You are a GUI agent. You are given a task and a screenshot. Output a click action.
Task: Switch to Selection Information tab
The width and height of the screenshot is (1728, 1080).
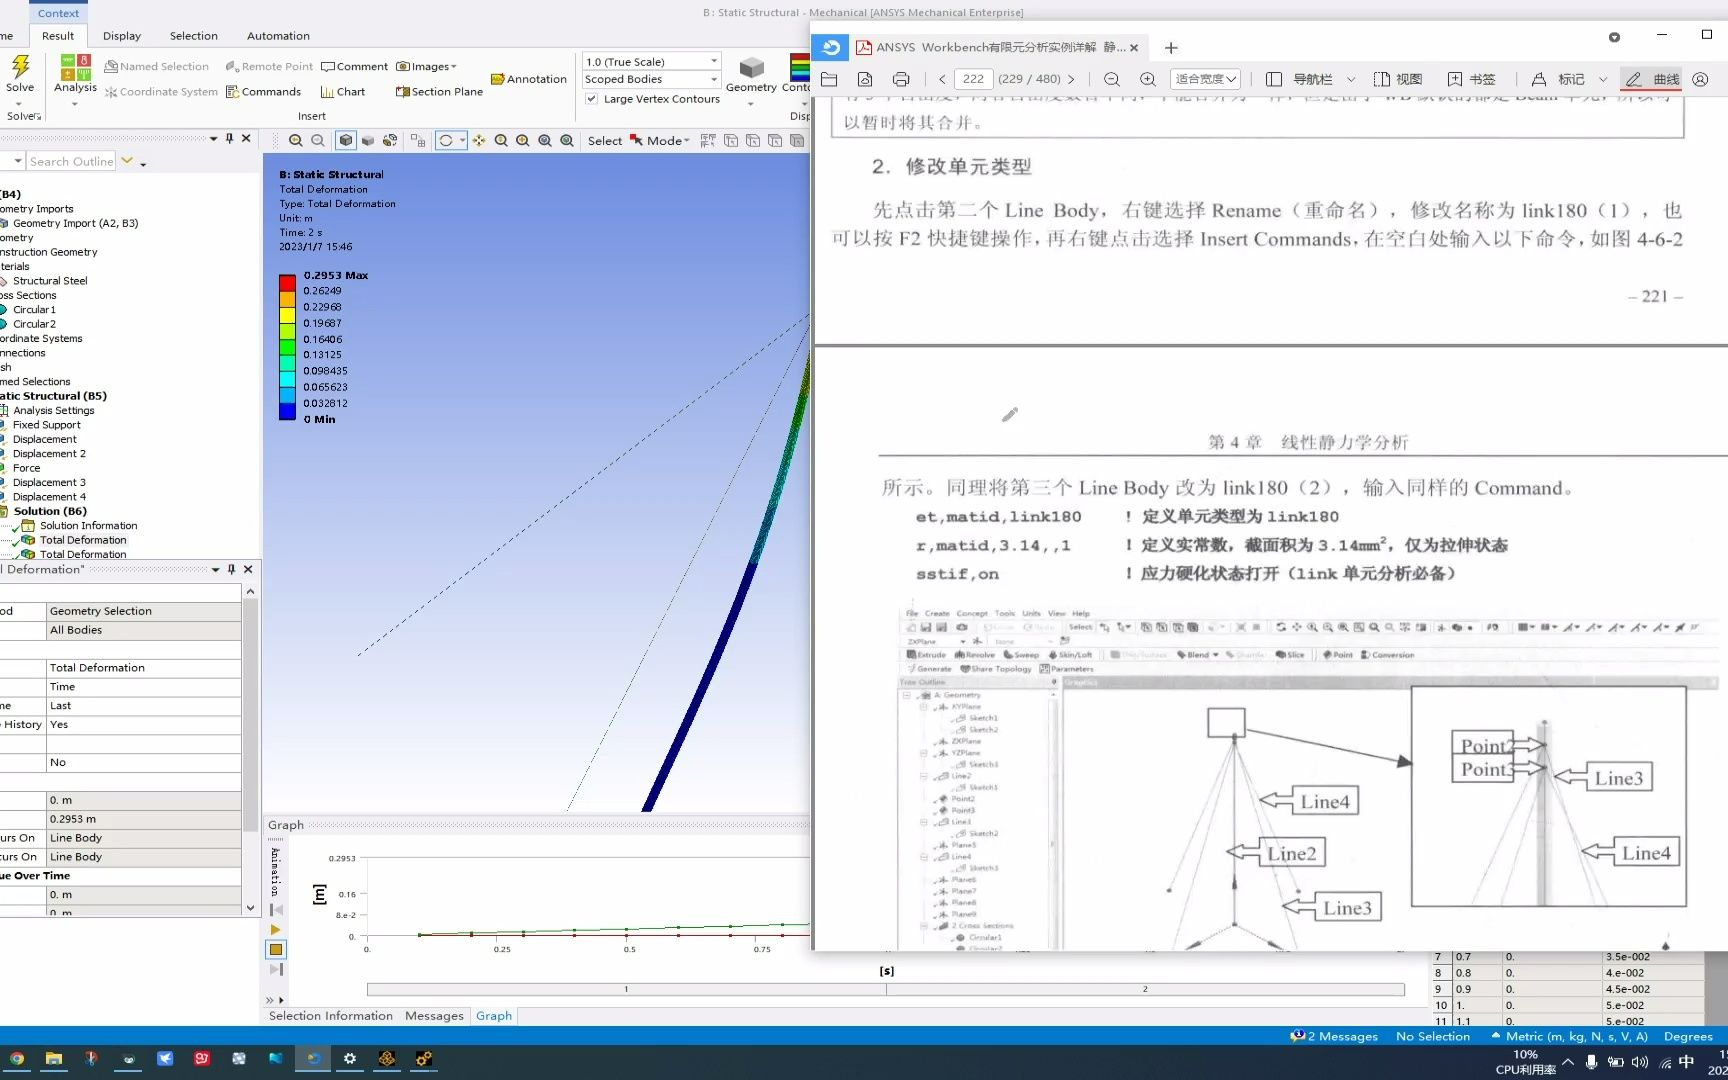[331, 1015]
